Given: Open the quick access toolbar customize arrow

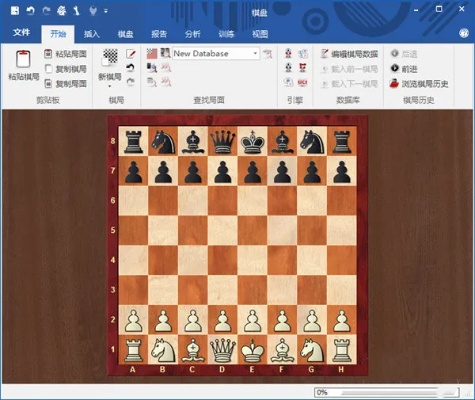Looking at the screenshot, I should pos(106,11).
